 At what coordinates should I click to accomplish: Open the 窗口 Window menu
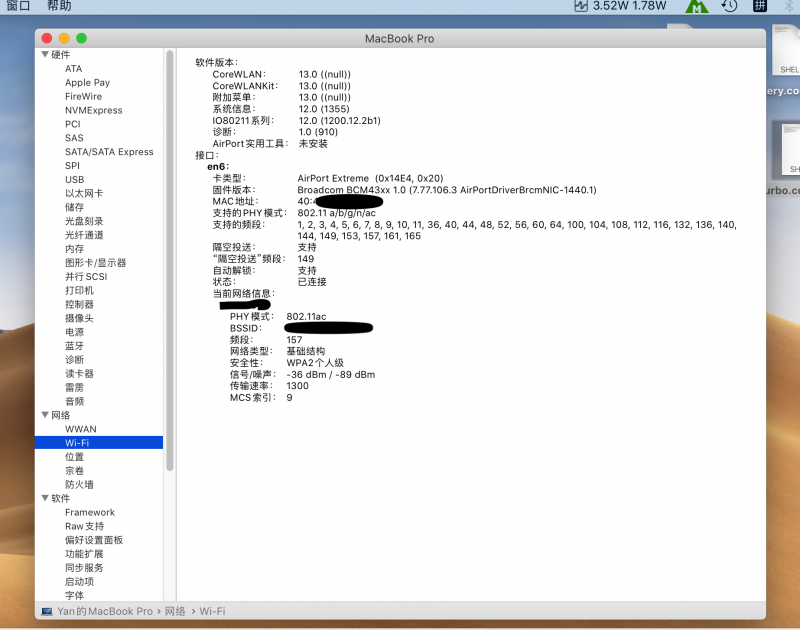coord(18,6)
